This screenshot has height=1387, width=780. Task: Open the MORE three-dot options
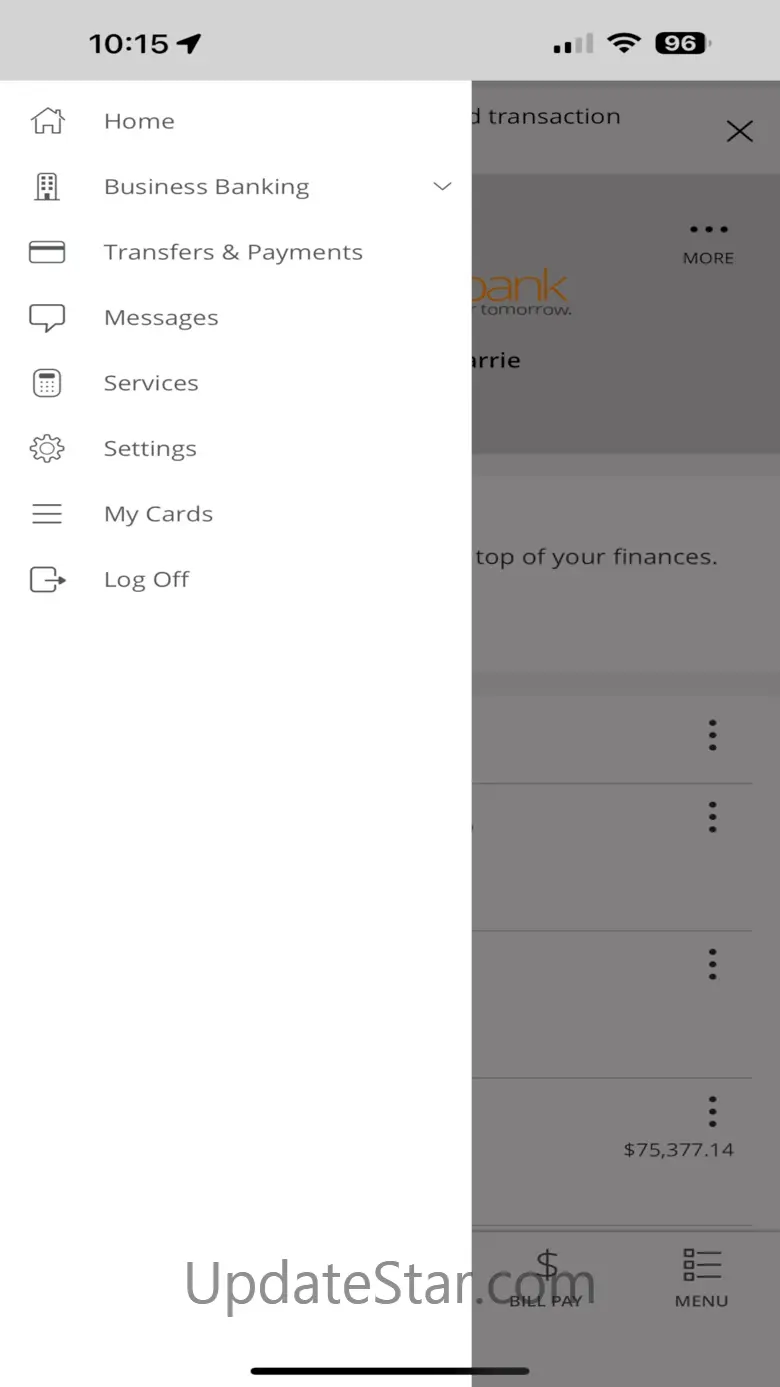[x=708, y=242]
